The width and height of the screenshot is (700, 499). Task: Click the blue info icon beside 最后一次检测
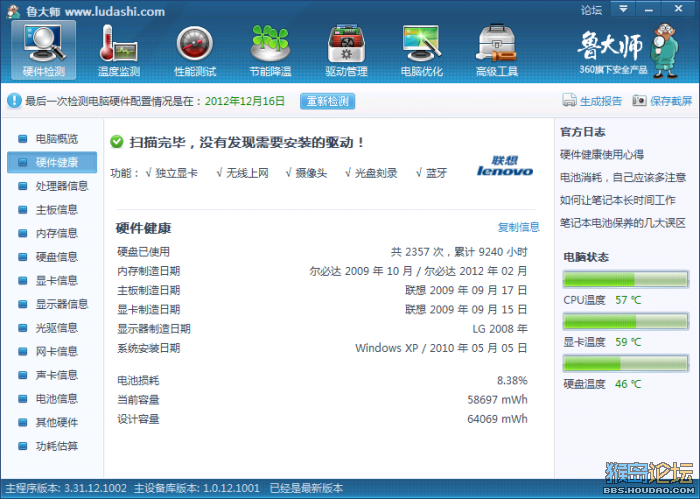14,101
